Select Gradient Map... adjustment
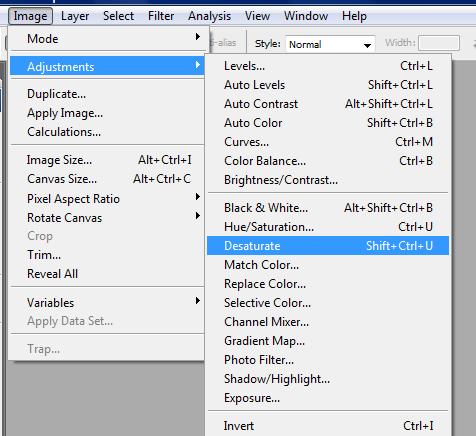Image resolution: width=476 pixels, height=436 pixels. point(328,341)
